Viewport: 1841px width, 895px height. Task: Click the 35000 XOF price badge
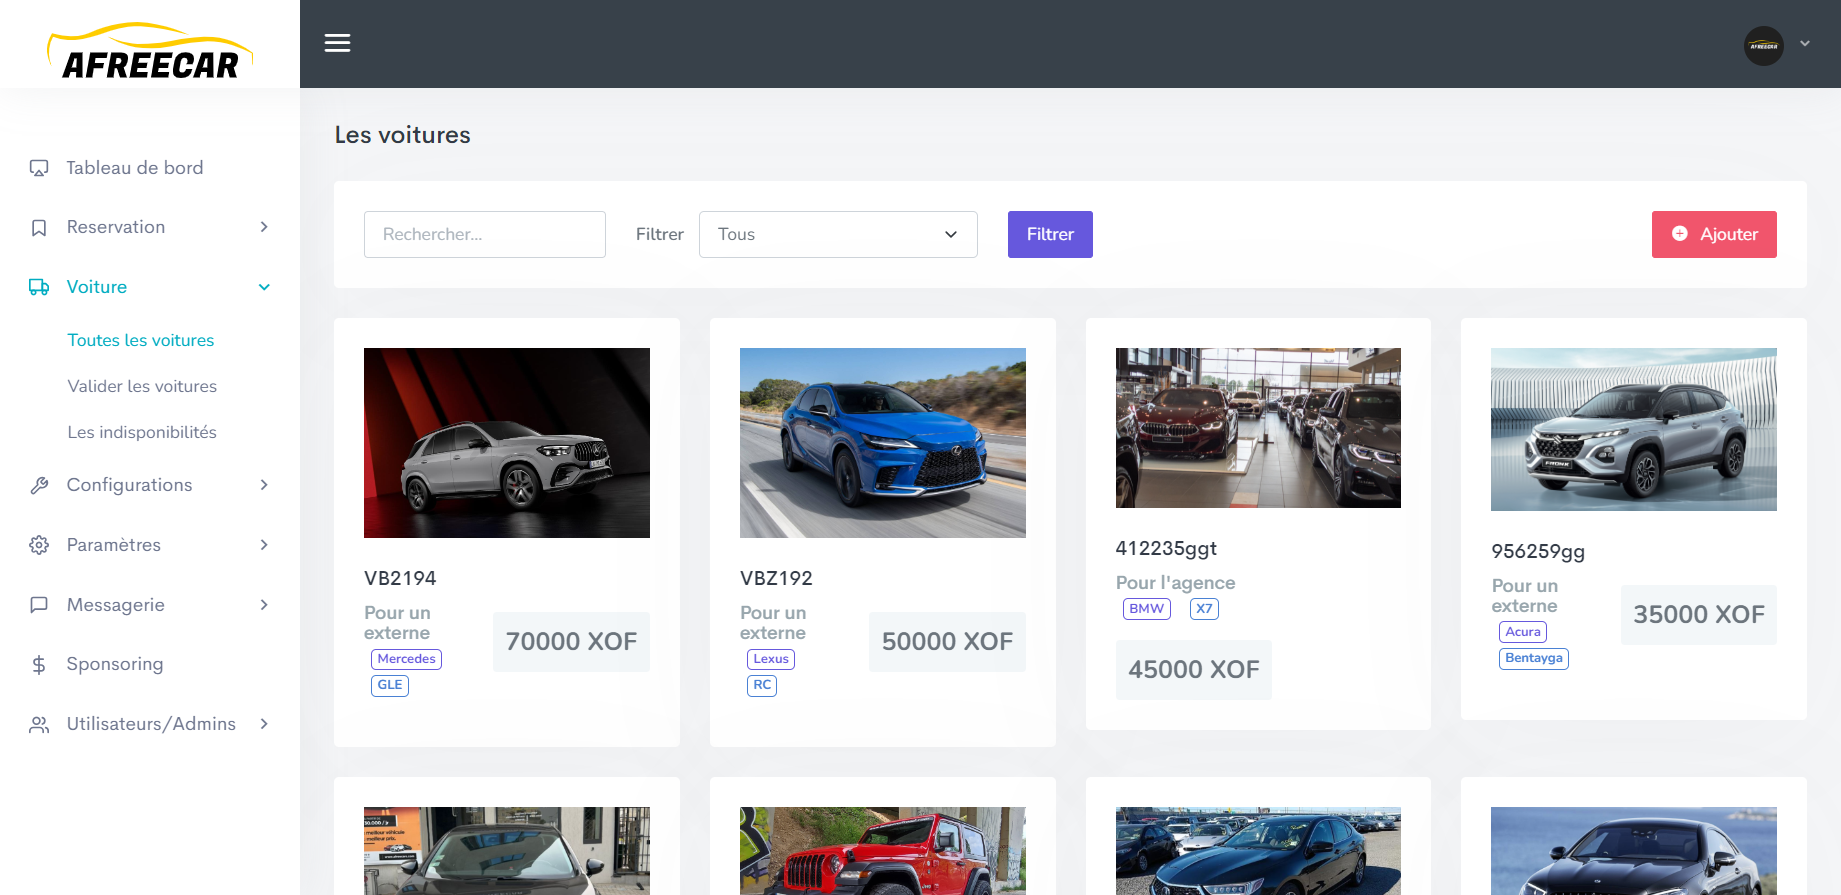pos(1699,615)
